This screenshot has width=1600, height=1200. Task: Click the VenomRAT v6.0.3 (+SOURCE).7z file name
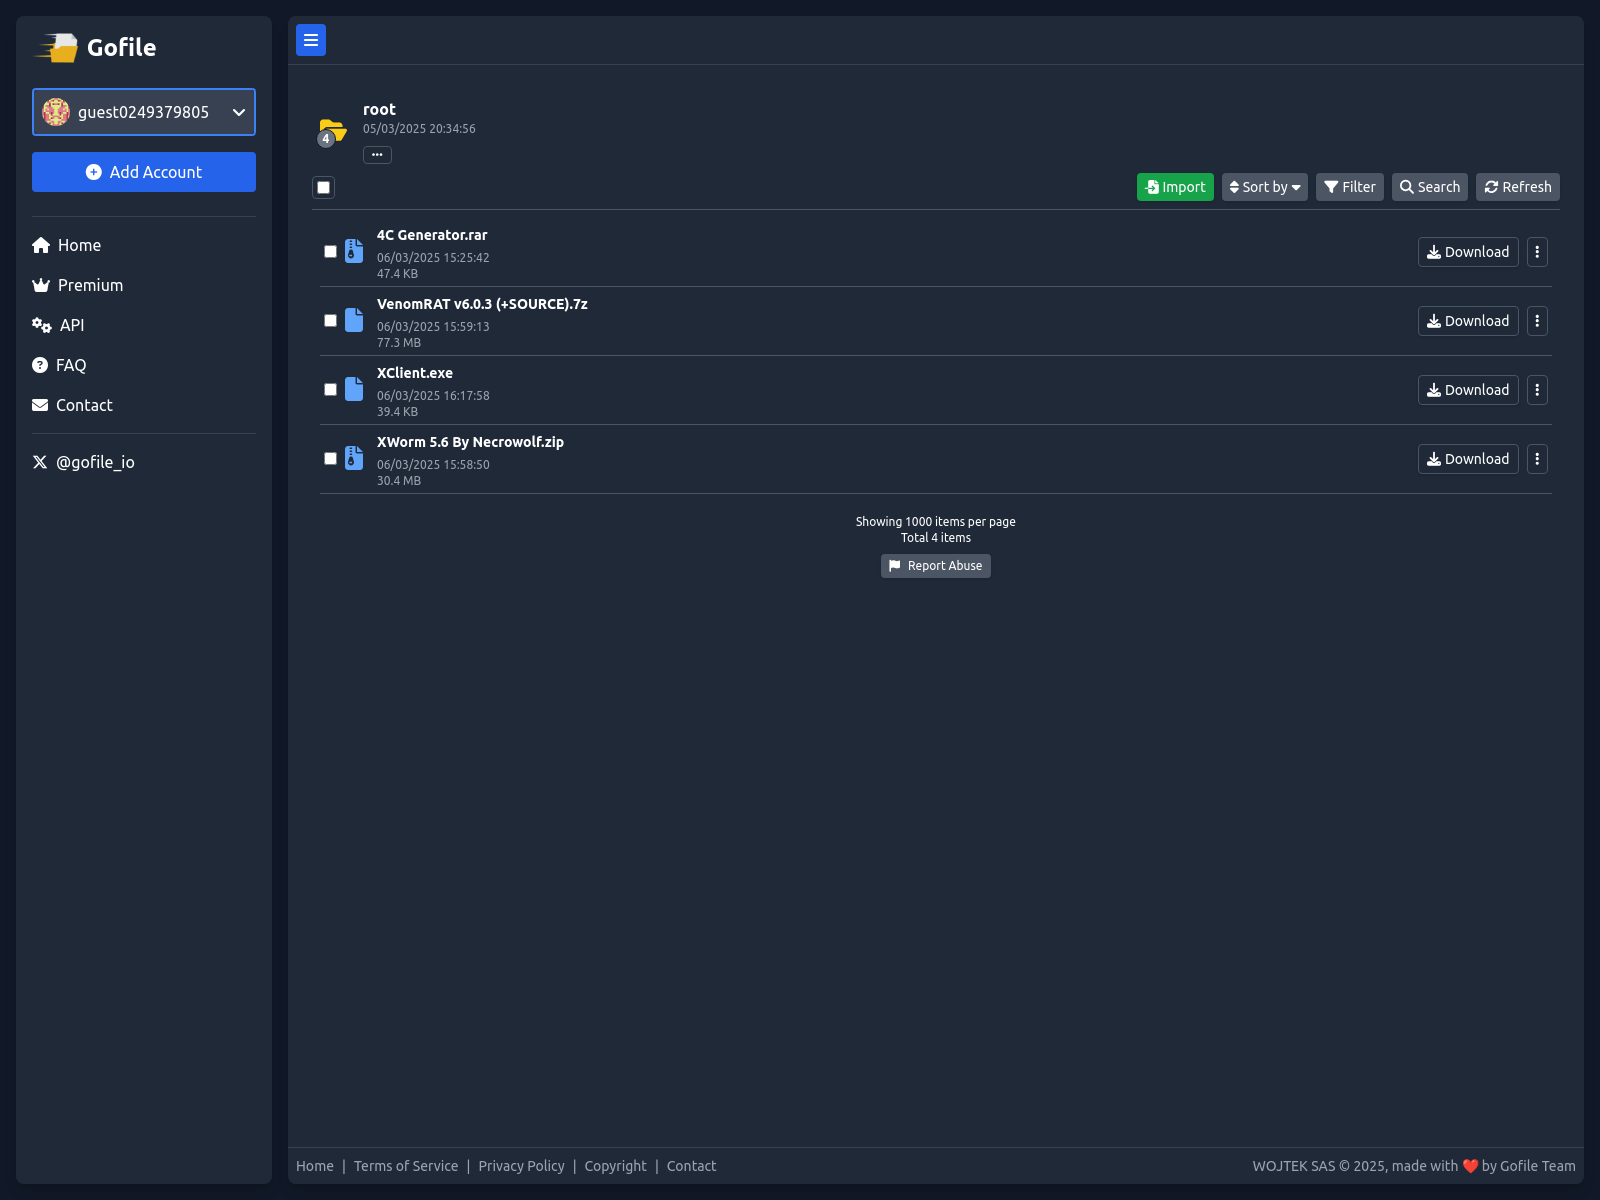pos(482,304)
